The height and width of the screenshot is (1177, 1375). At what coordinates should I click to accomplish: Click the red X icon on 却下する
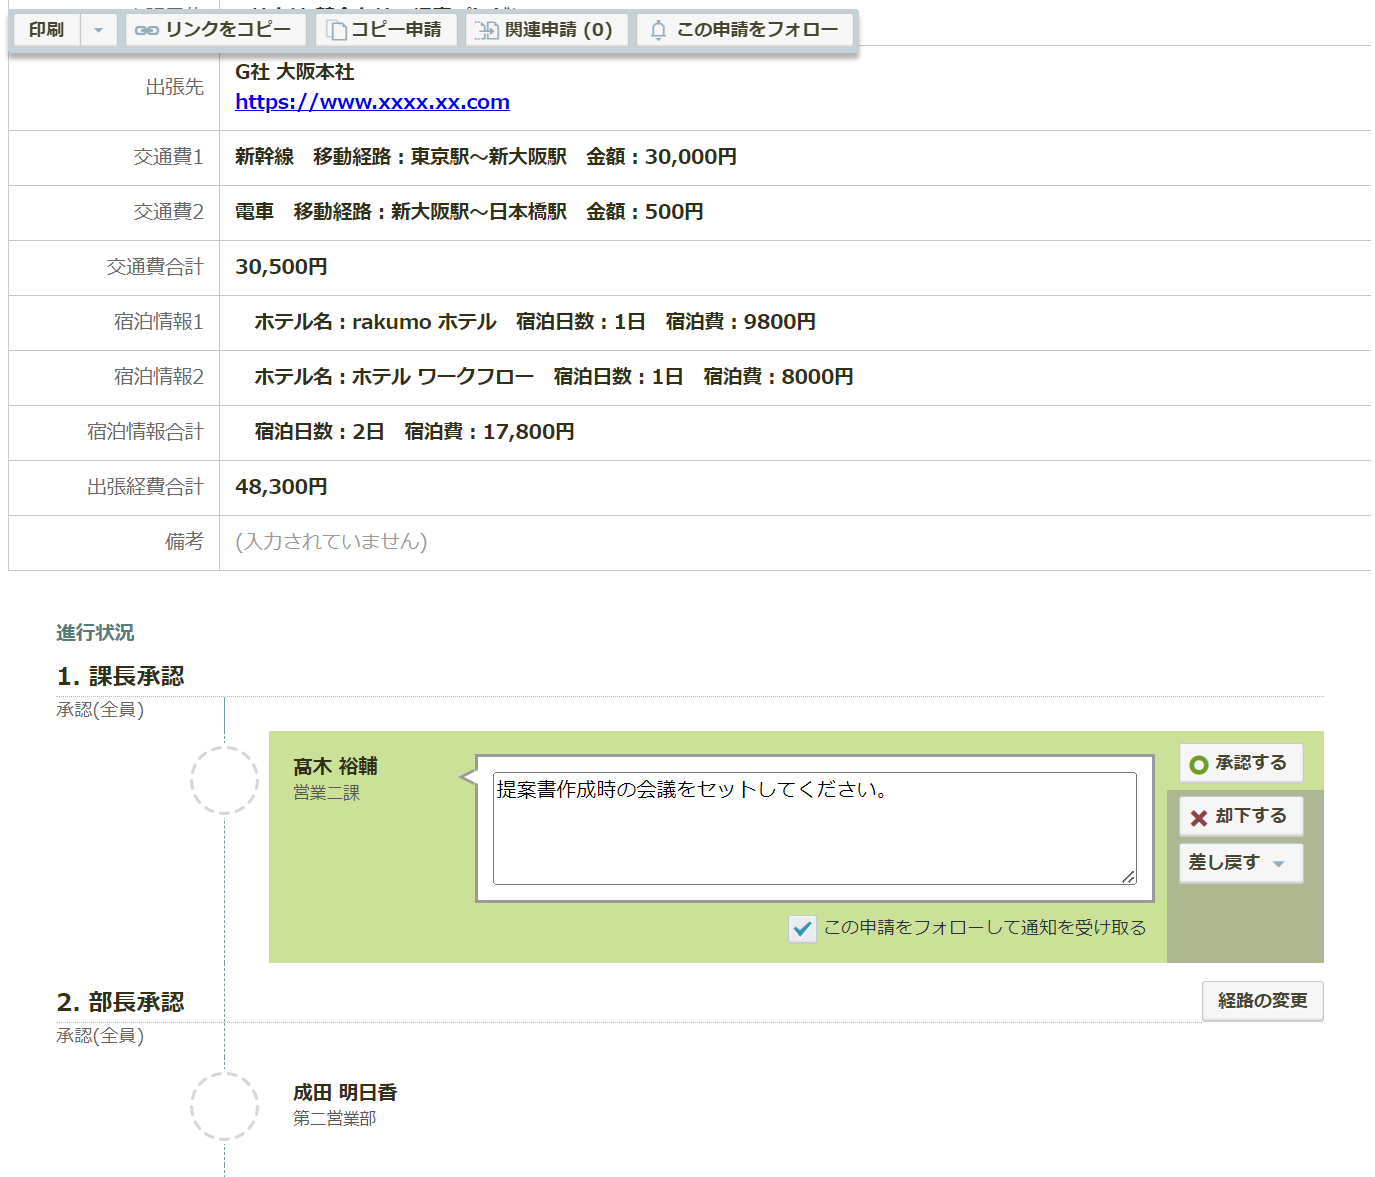[x=1198, y=818]
